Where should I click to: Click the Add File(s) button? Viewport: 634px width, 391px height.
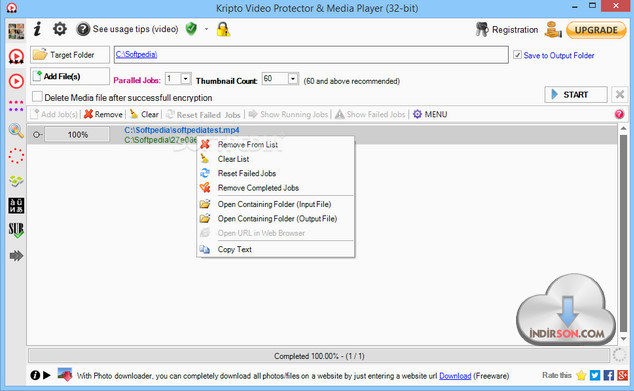click(x=70, y=76)
